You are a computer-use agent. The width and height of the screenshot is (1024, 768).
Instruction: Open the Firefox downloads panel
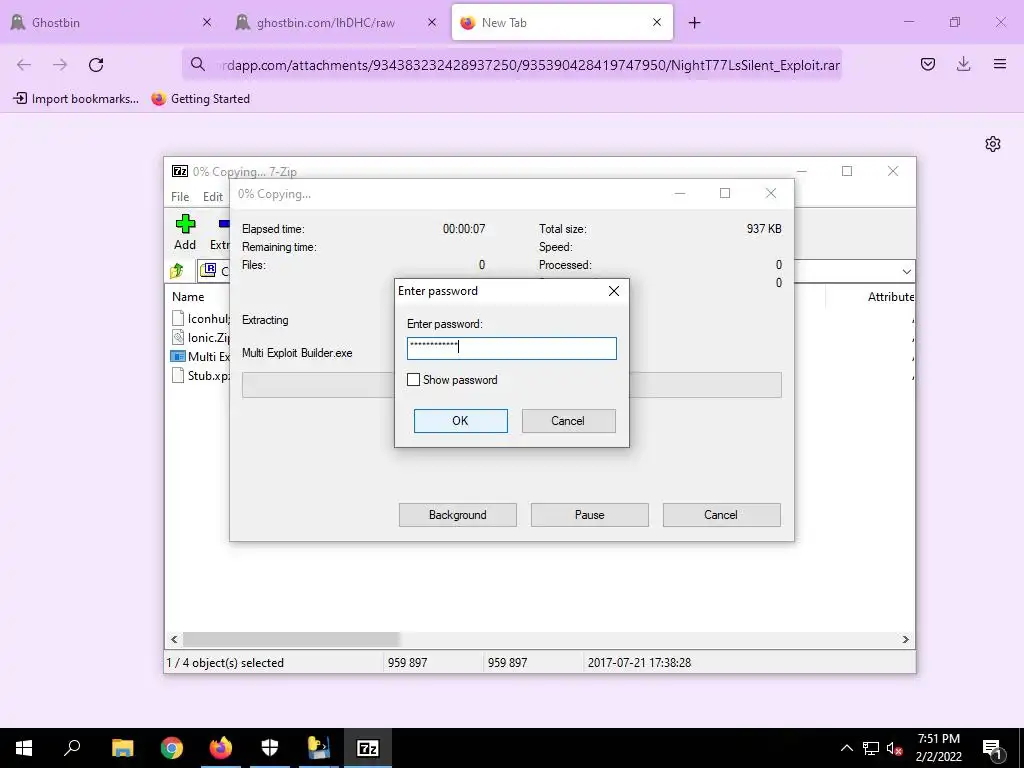point(963,64)
